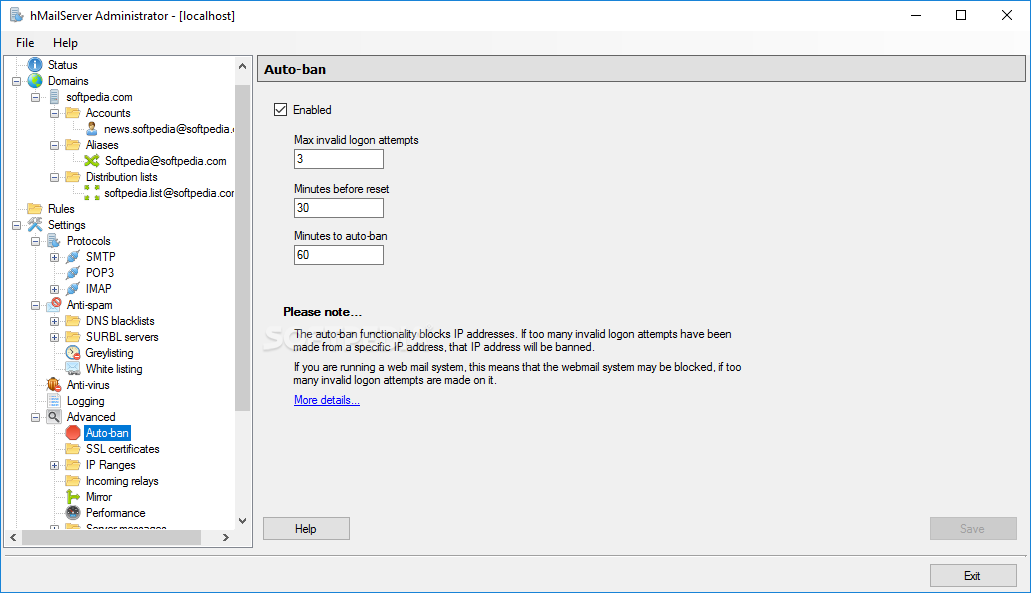Screen dimensions: 1031x593
Task: Click the Anti-virus bug icon
Action: pos(54,385)
